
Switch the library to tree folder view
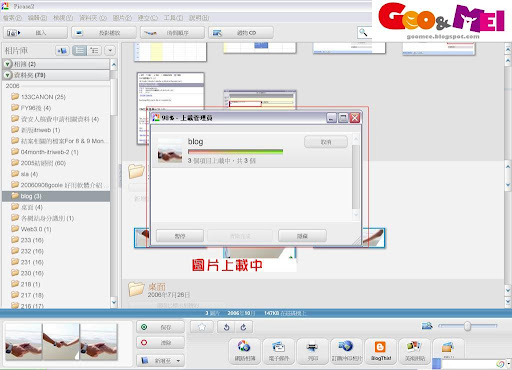pos(94,51)
